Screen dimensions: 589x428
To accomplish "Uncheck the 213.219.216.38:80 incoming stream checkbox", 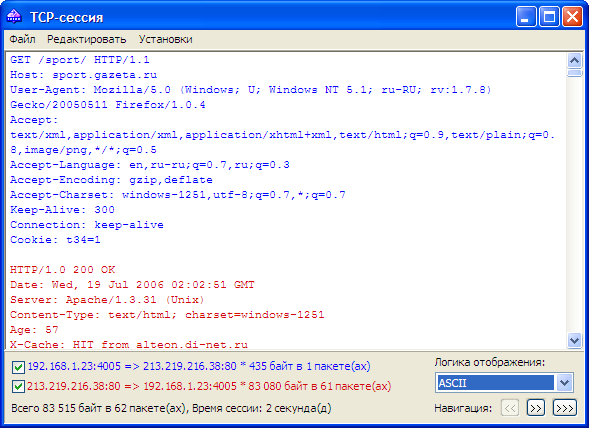I will (18, 386).
